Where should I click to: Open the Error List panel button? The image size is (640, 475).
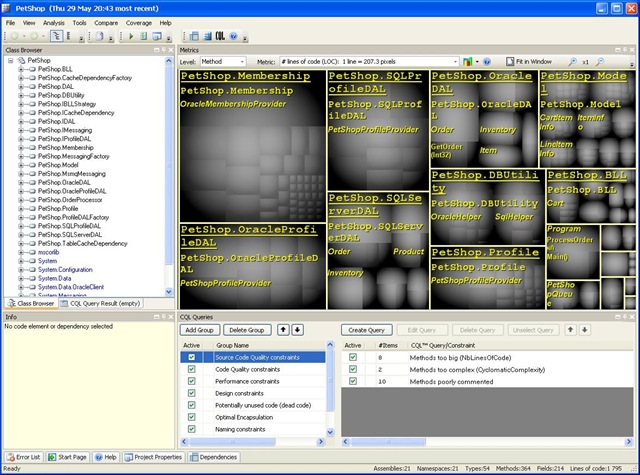24,457
